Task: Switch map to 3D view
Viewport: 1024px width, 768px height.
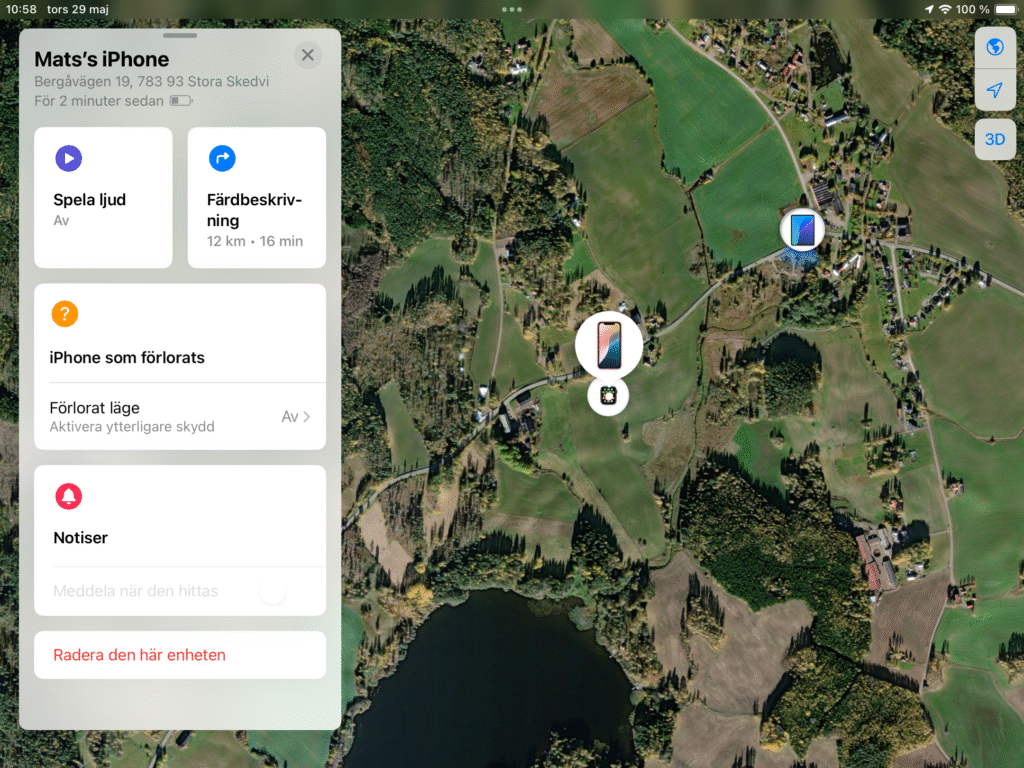Action: [x=995, y=139]
